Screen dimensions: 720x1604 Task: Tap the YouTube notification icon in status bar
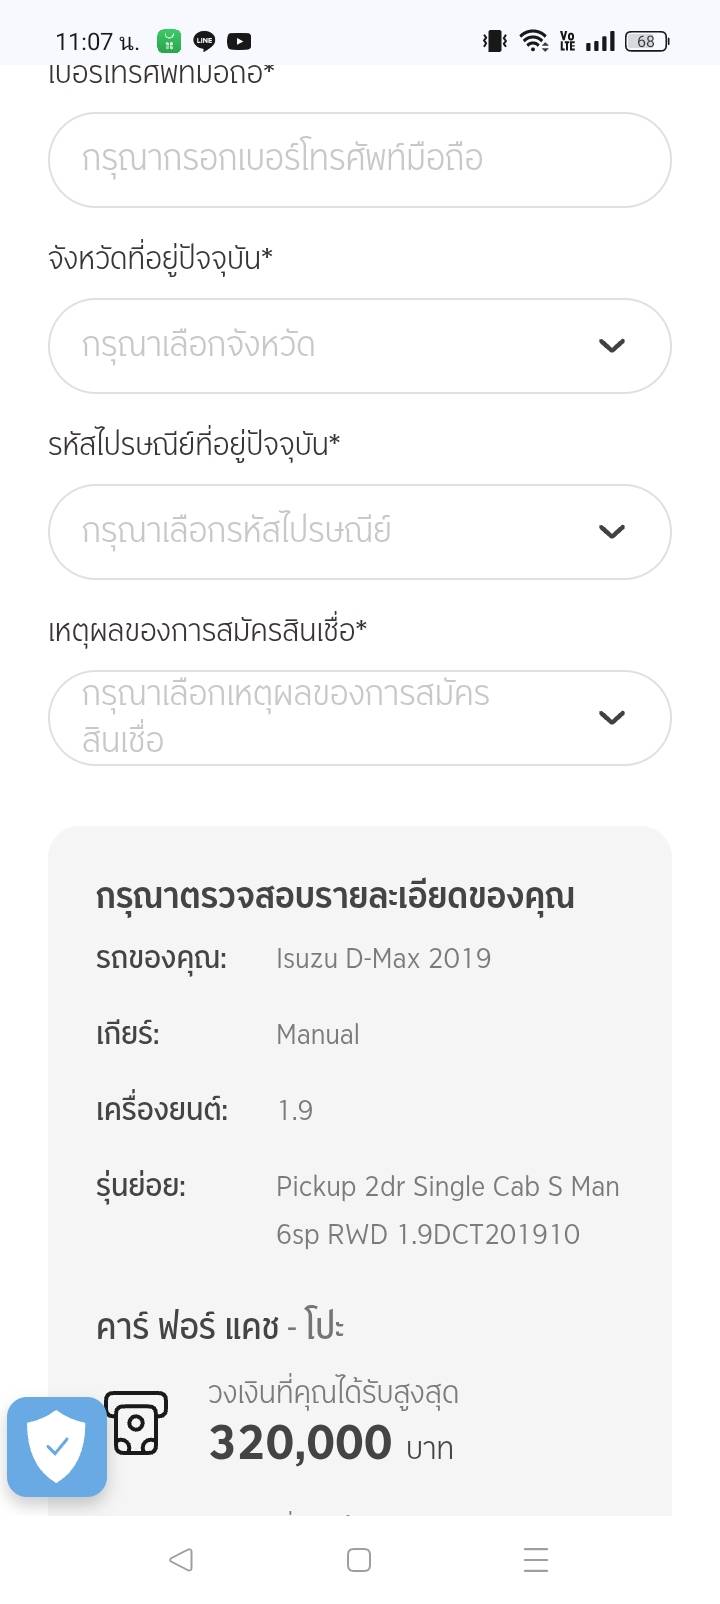239,41
